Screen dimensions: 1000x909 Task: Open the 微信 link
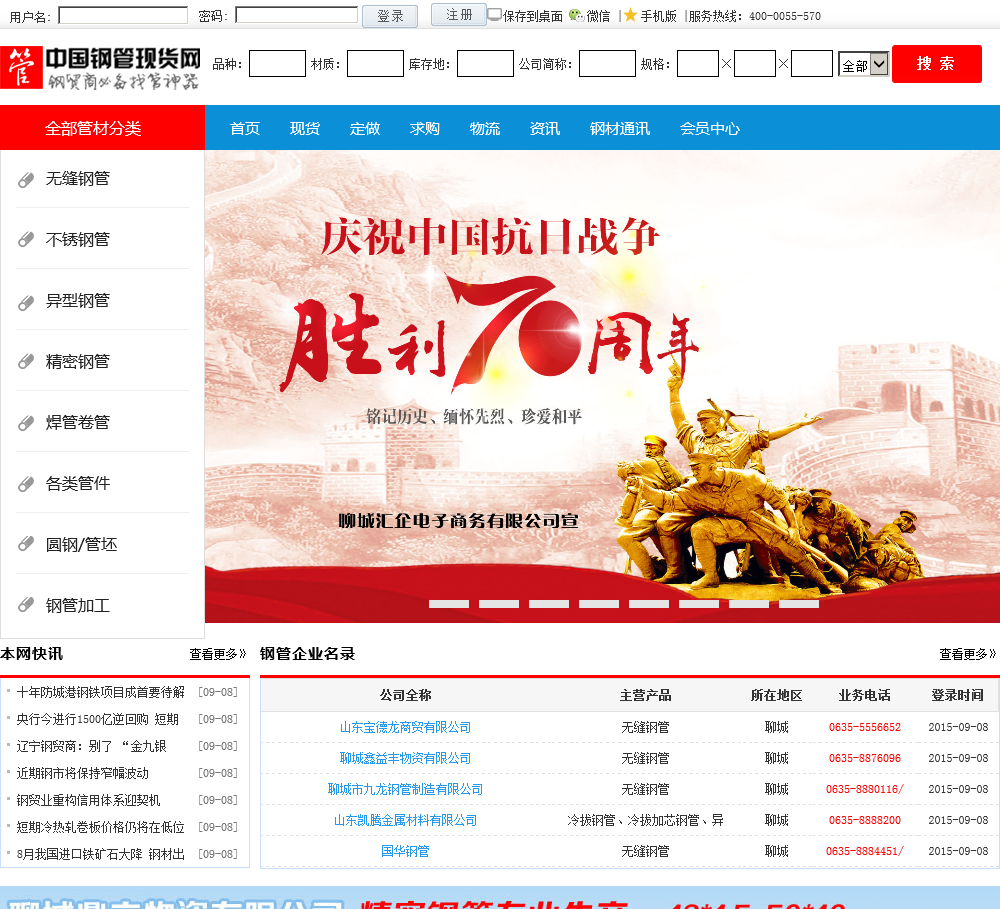pos(598,16)
